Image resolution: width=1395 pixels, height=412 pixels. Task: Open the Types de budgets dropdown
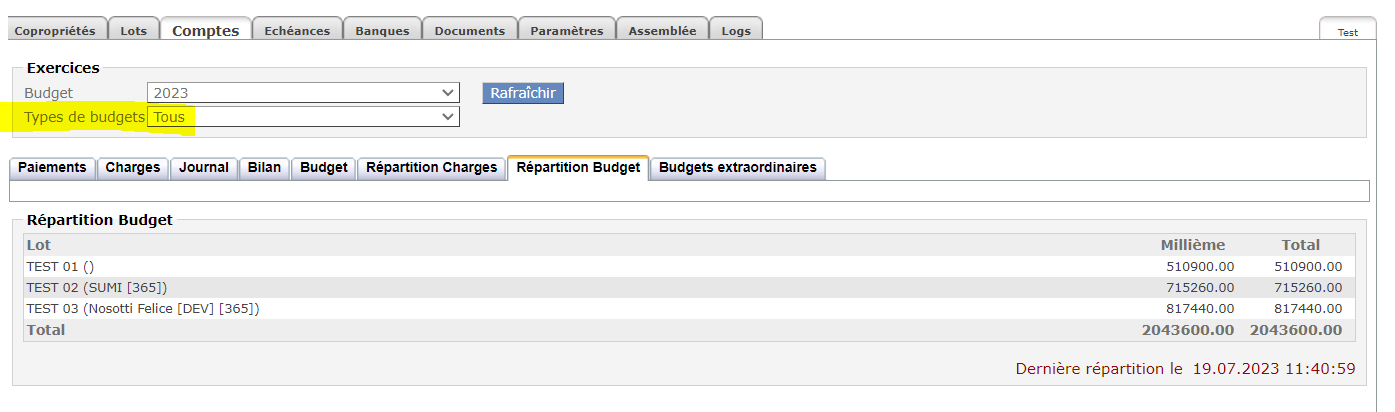pos(303,117)
